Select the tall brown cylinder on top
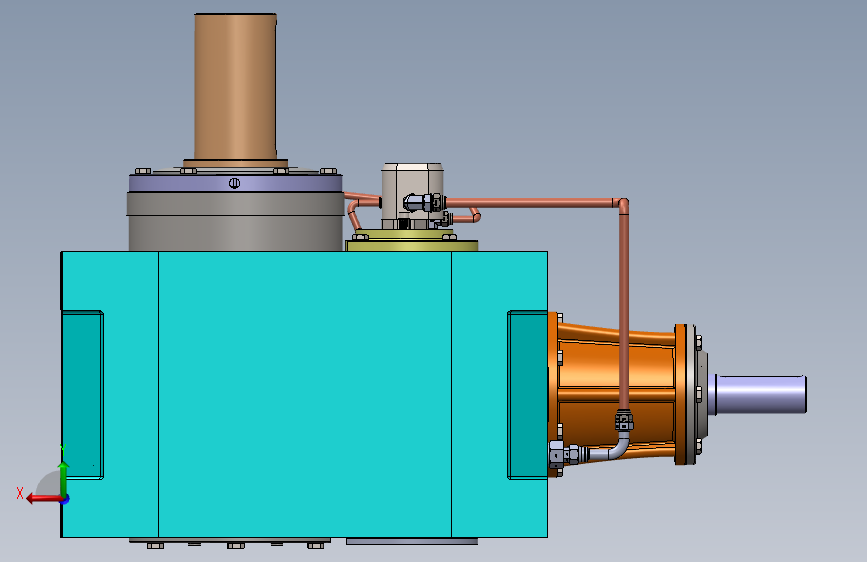This screenshot has height=562, width=867. (x=235, y=87)
